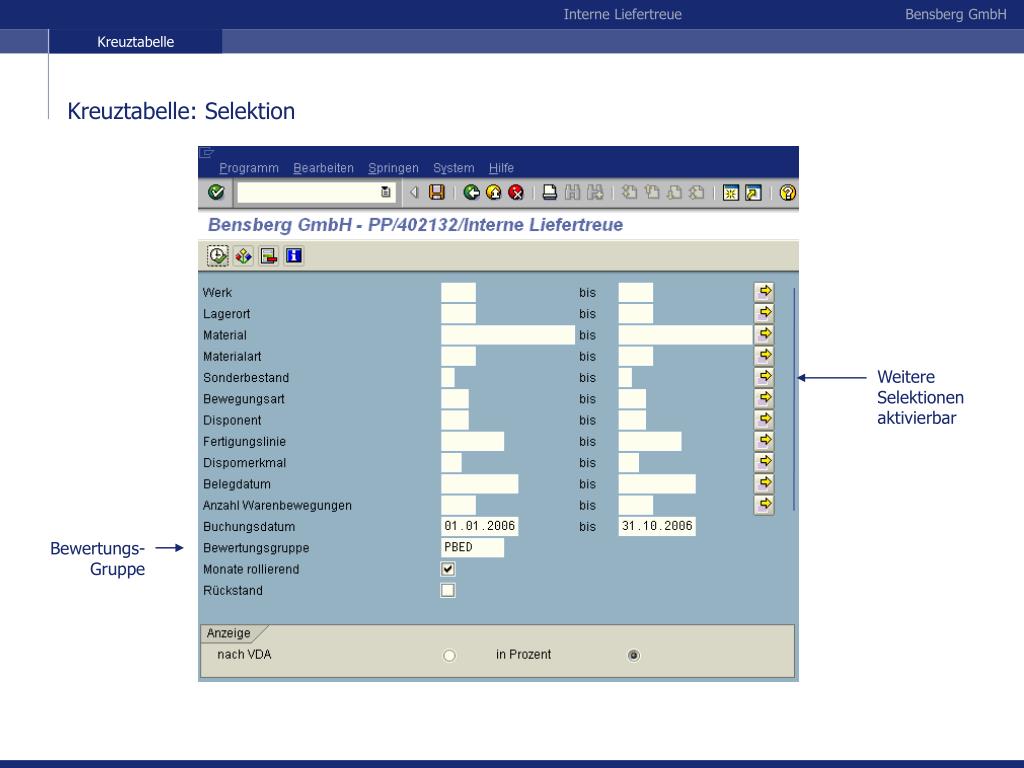Screen dimensions: 1024x768
Task: Open the System menu
Action: (453, 168)
